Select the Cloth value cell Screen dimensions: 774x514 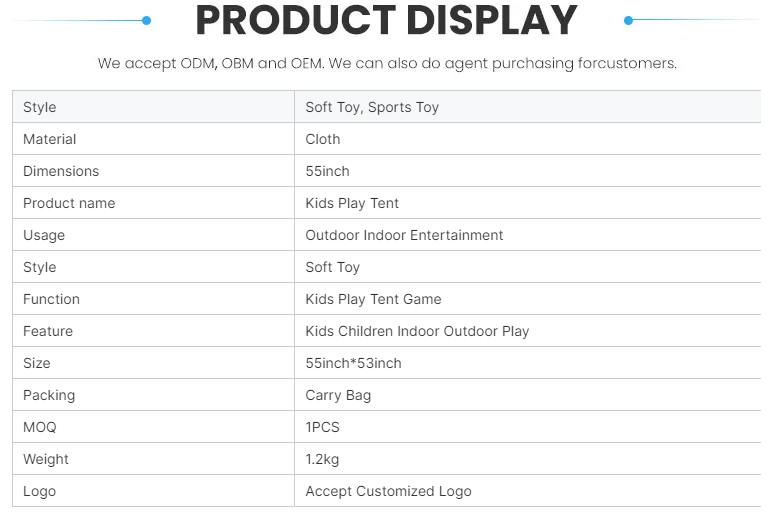[x=528, y=139]
